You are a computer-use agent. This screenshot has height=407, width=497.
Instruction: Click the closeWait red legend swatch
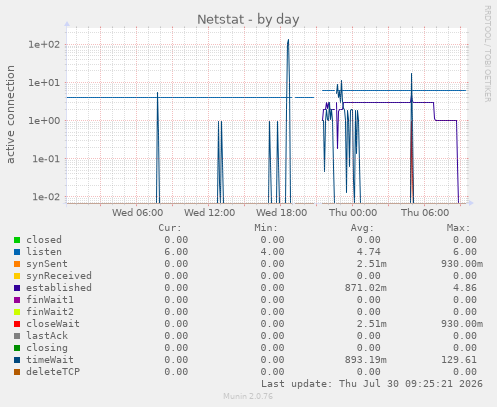17,324
